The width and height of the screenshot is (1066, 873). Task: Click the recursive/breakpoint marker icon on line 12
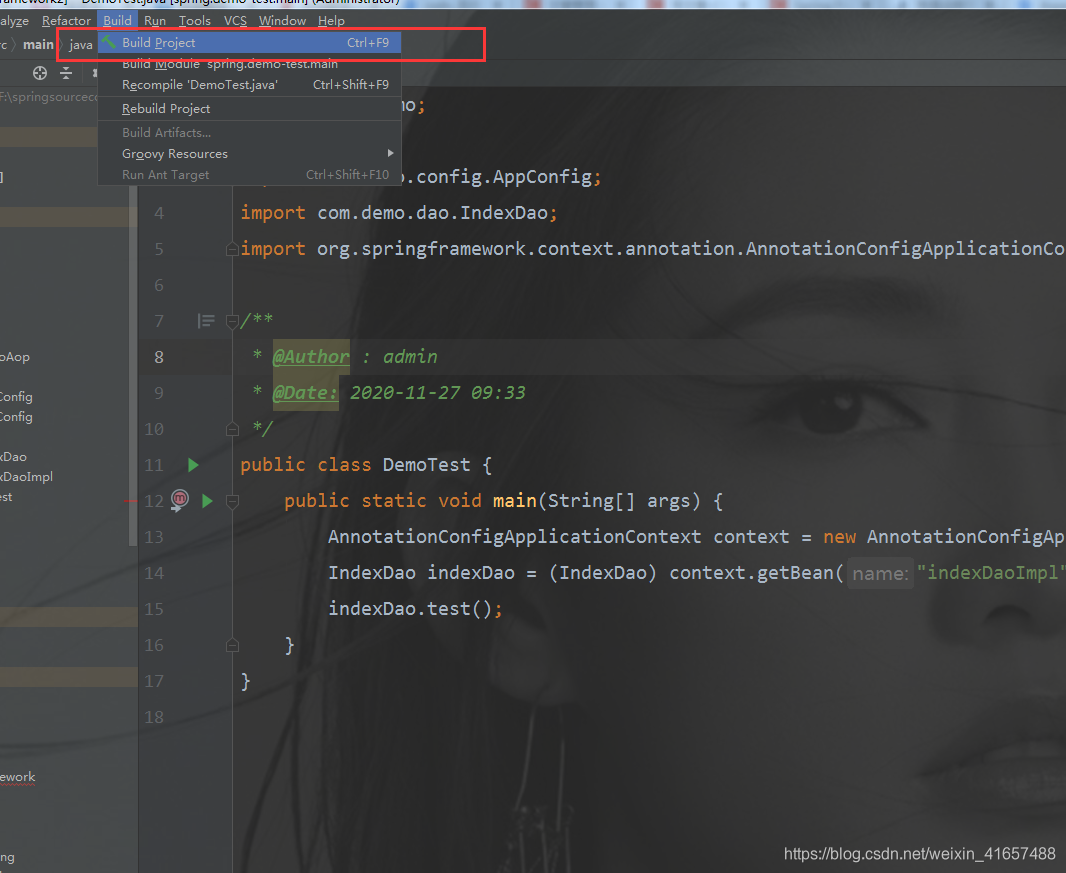(x=179, y=500)
